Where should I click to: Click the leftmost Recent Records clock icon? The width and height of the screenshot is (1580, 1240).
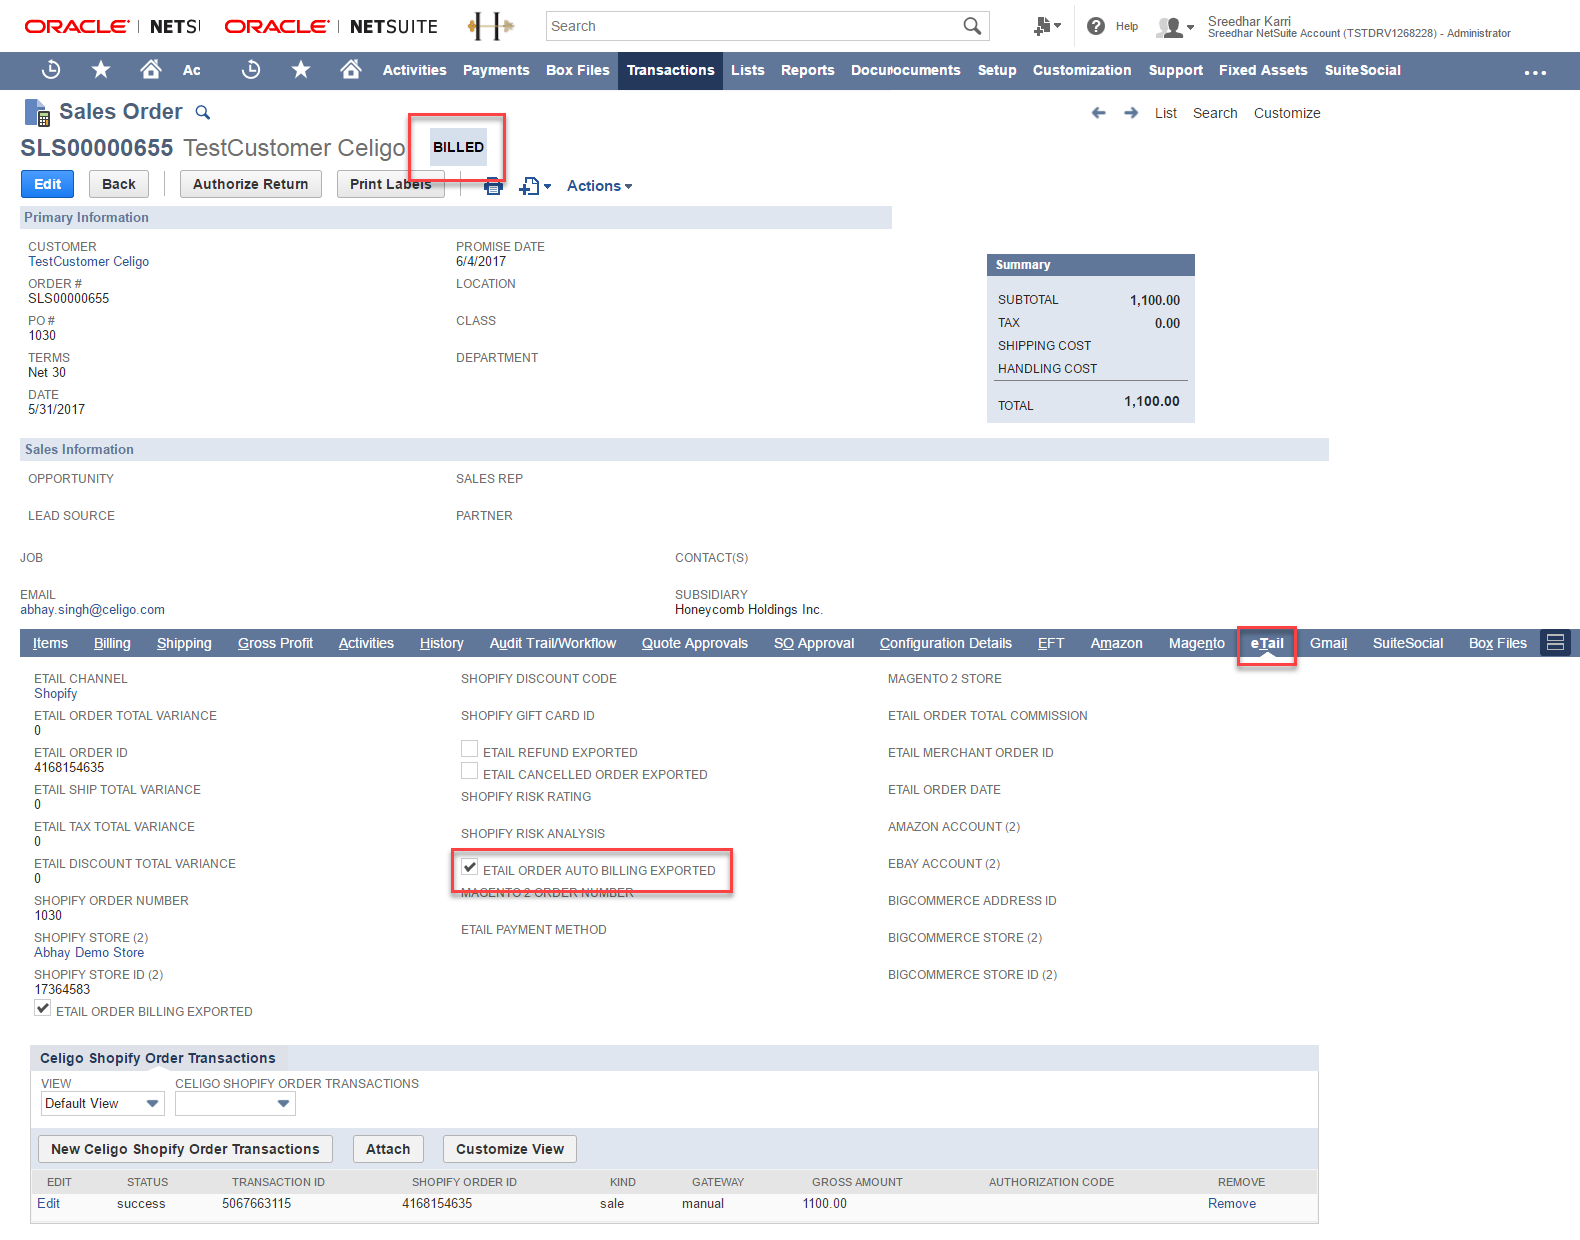51,70
